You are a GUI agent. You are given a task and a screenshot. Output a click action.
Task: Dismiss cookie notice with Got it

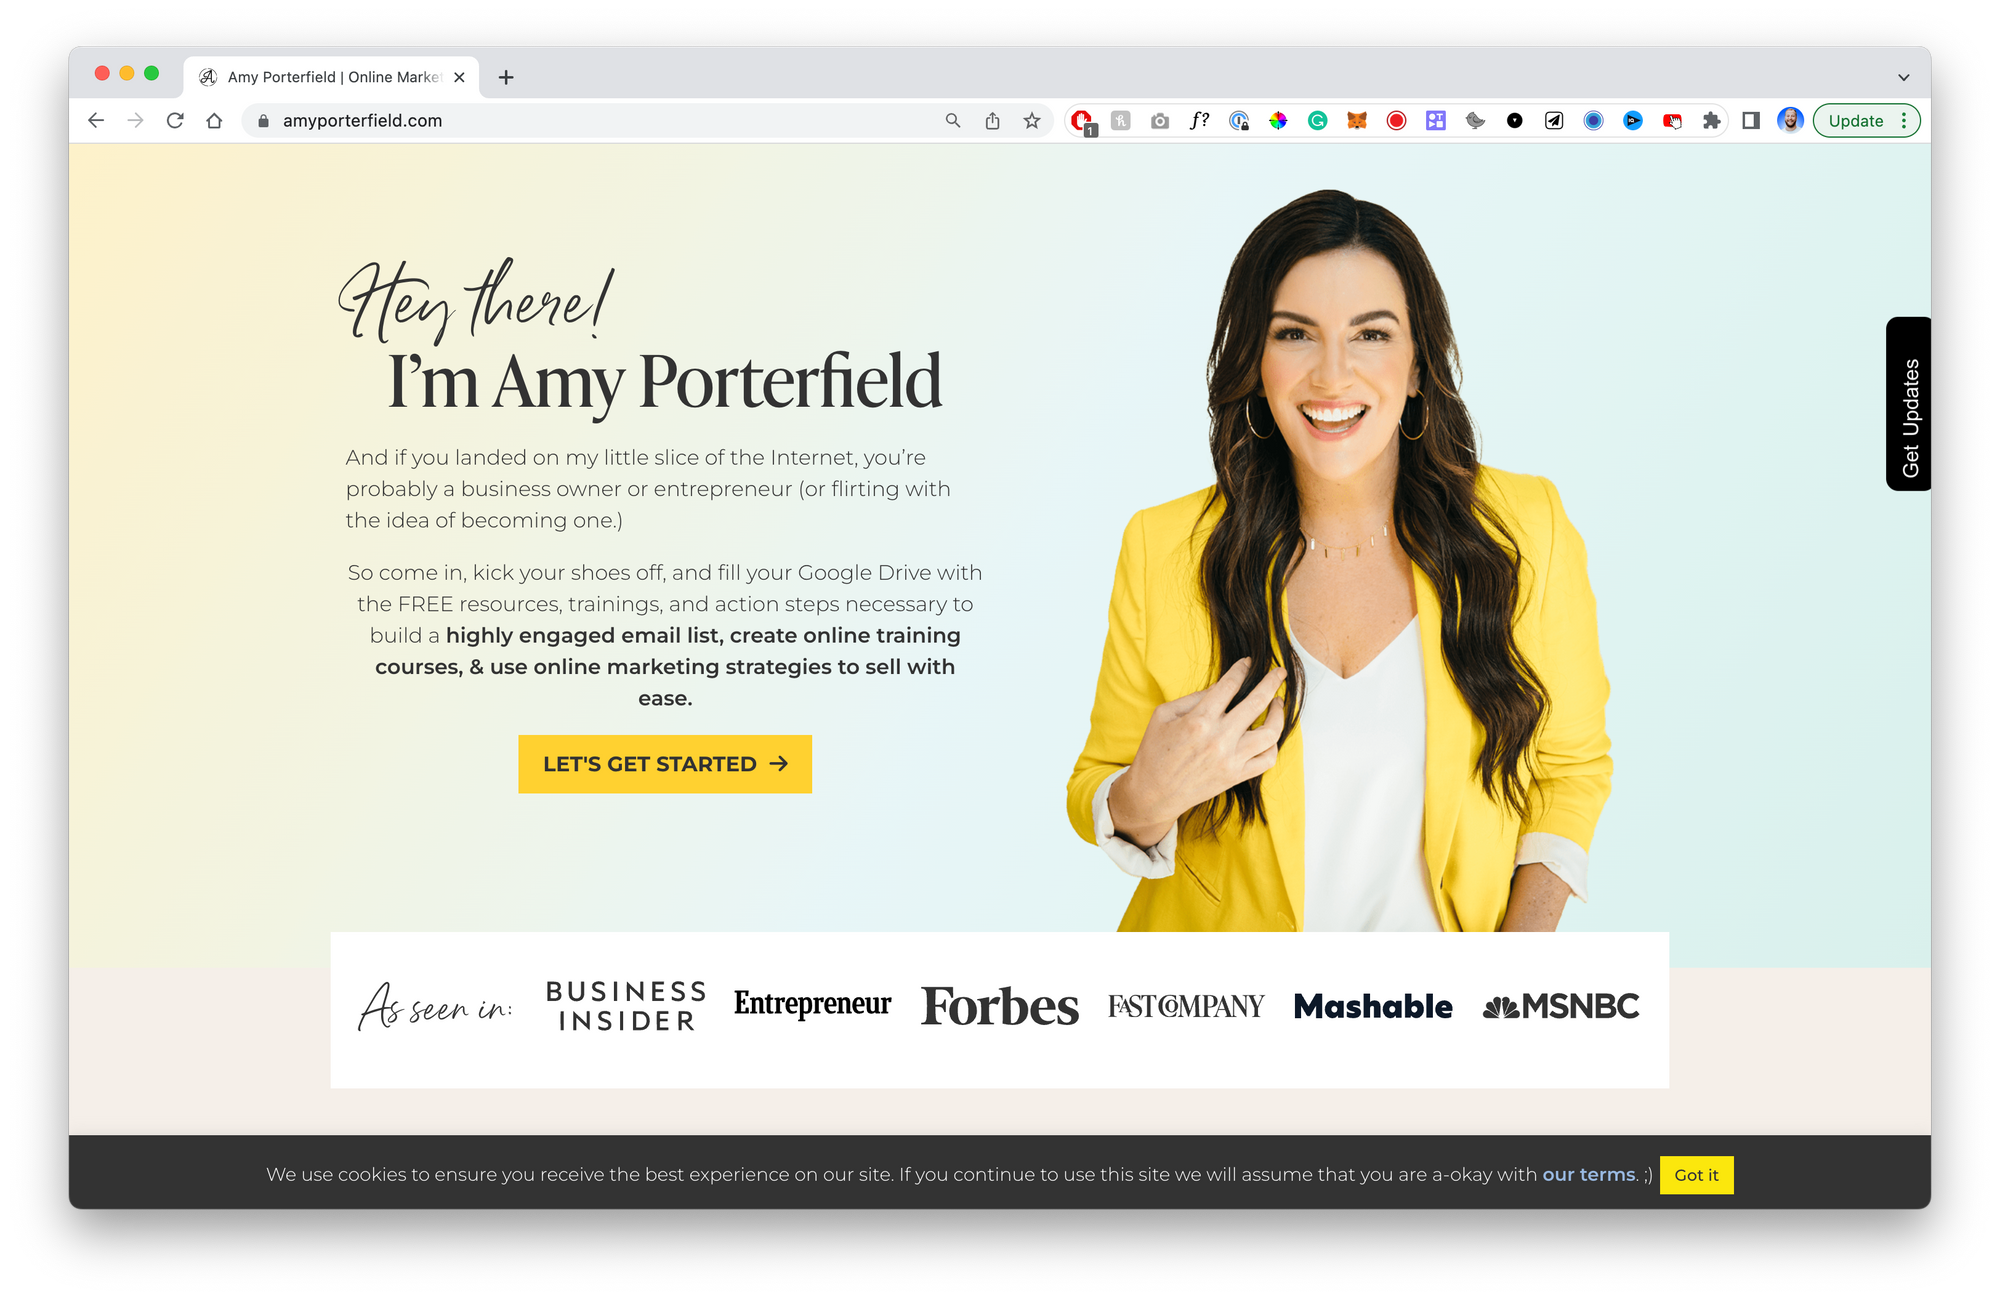click(x=1696, y=1175)
